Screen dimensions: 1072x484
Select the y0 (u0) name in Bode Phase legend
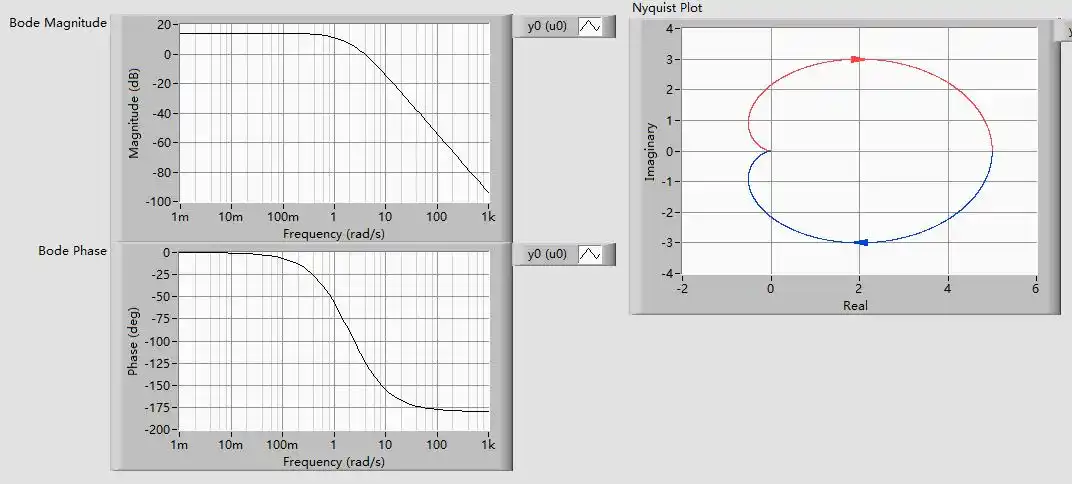[x=547, y=255]
